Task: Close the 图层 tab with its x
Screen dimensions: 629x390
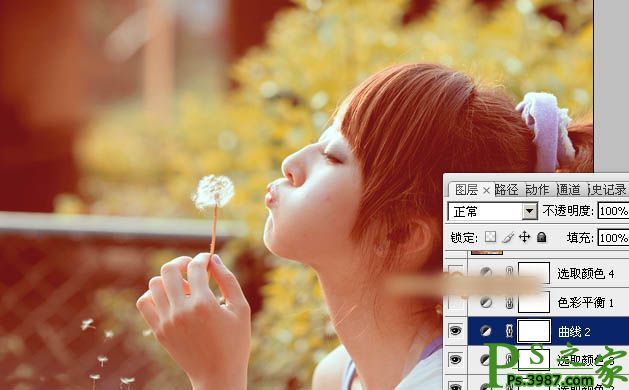Action: pyautogui.click(x=486, y=190)
